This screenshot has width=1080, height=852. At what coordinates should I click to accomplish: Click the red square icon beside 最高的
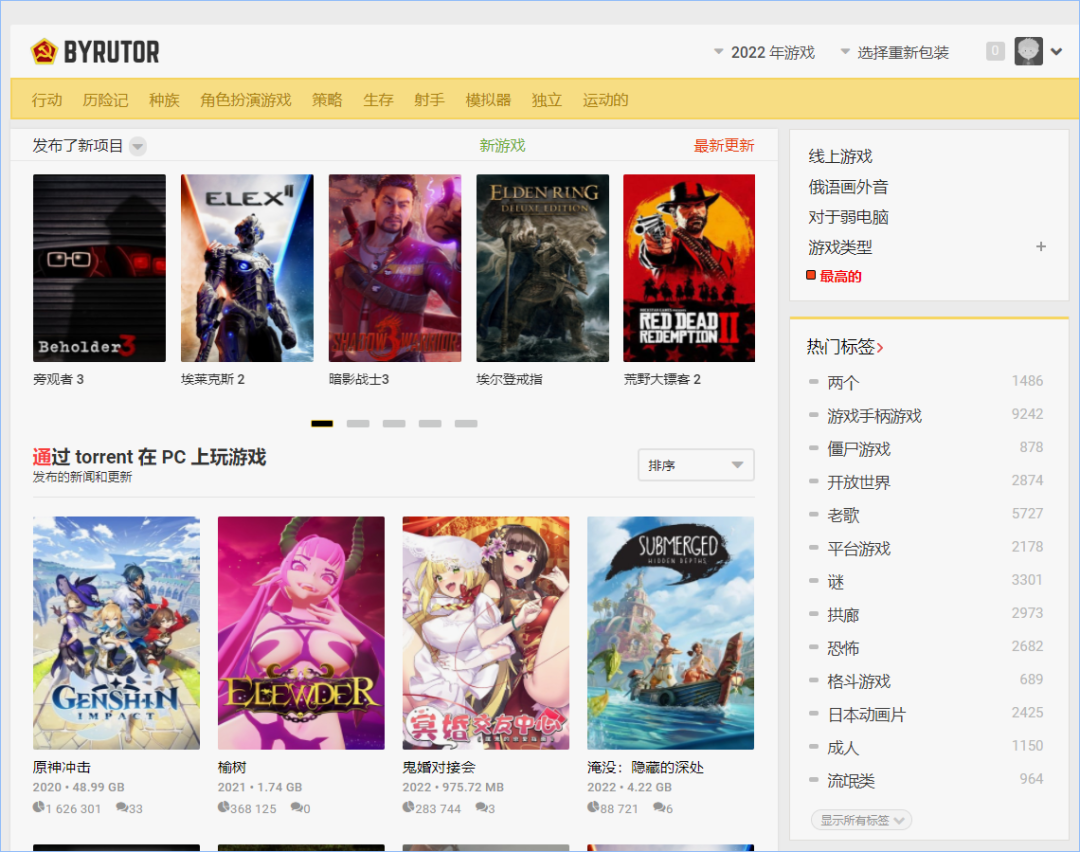point(810,275)
